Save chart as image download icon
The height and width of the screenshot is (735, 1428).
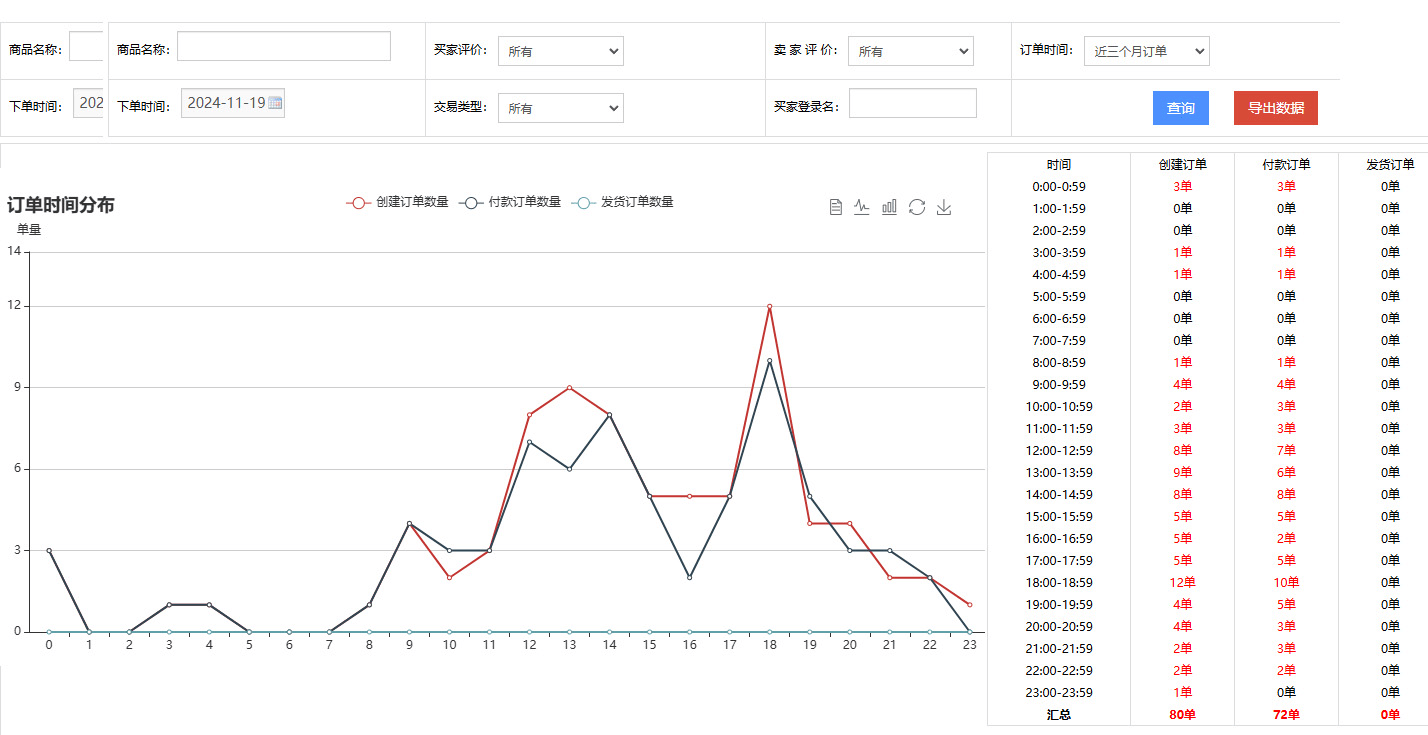point(944,207)
